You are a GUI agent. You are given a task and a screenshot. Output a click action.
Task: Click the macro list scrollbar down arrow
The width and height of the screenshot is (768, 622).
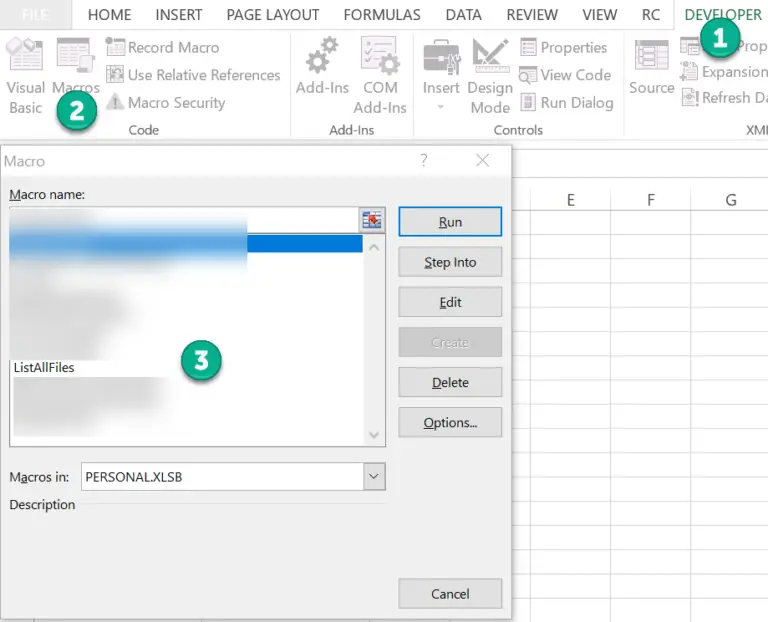click(x=374, y=435)
